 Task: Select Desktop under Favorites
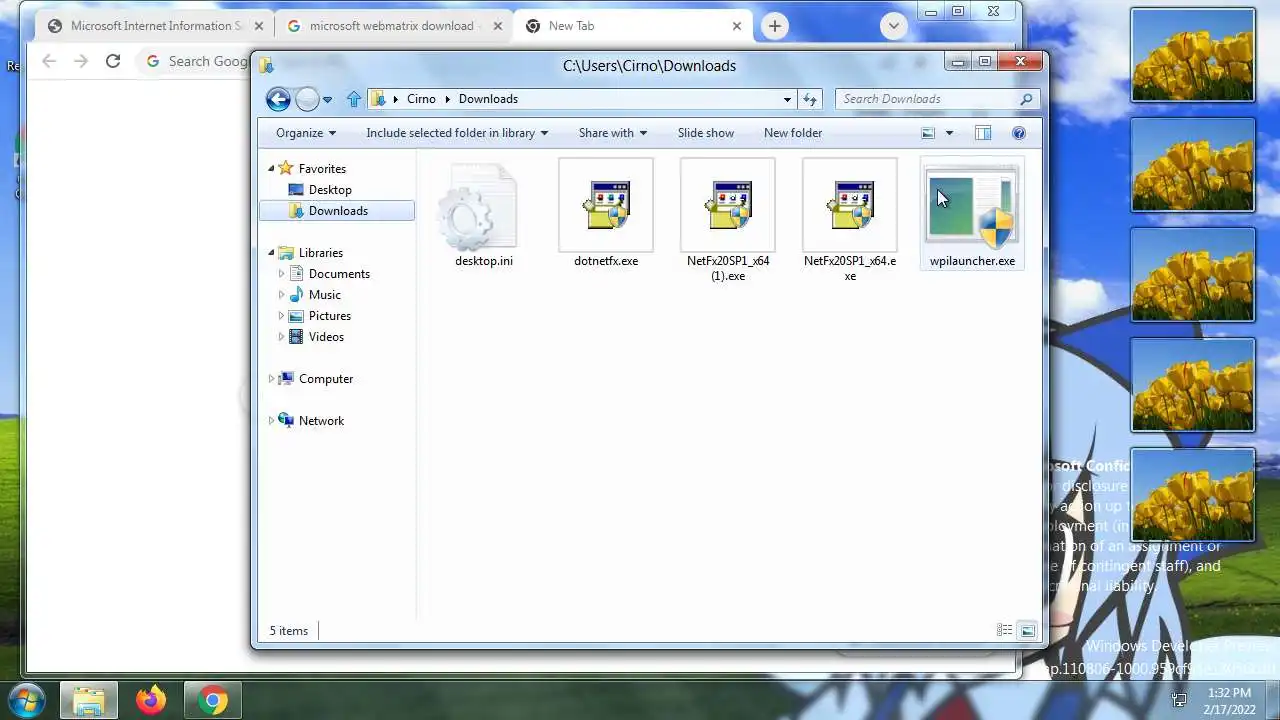click(x=330, y=190)
